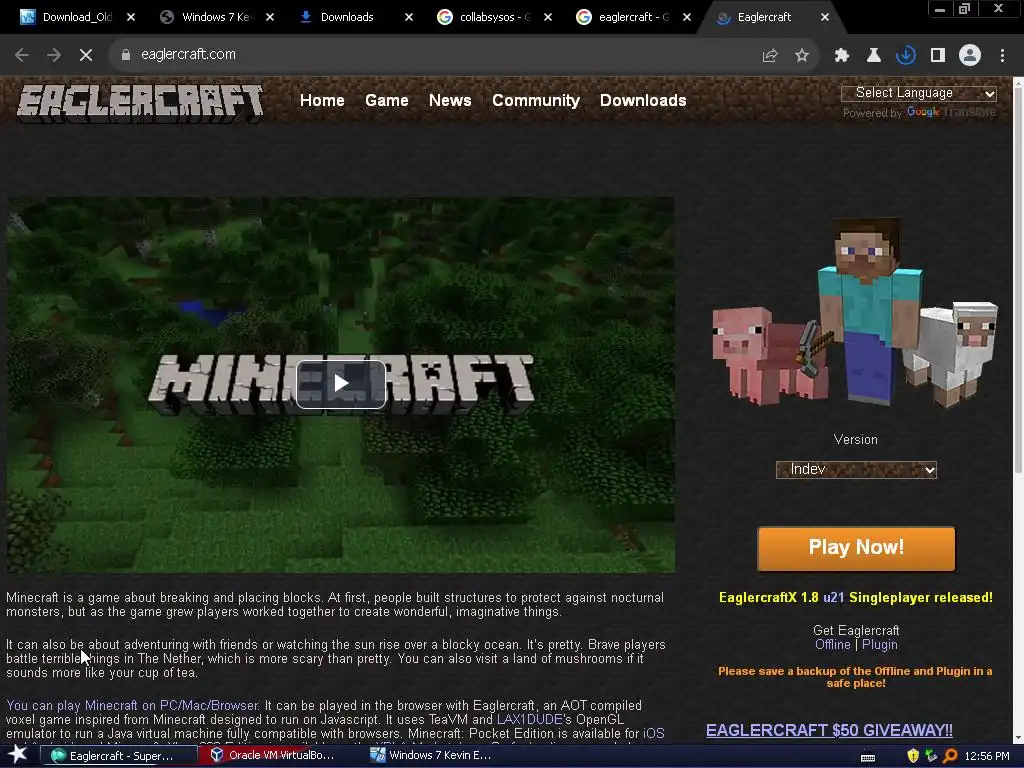Switch to Eaglercraft - Super taskbar window
Screen dimensions: 1024x768
(119, 756)
